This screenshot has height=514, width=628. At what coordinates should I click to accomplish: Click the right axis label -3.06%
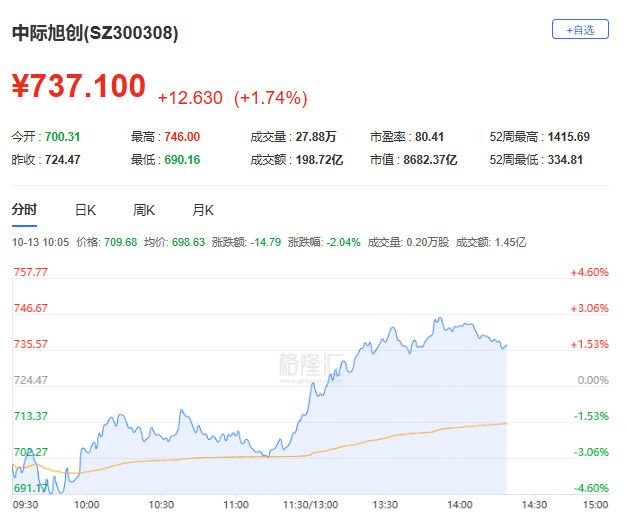coord(591,452)
